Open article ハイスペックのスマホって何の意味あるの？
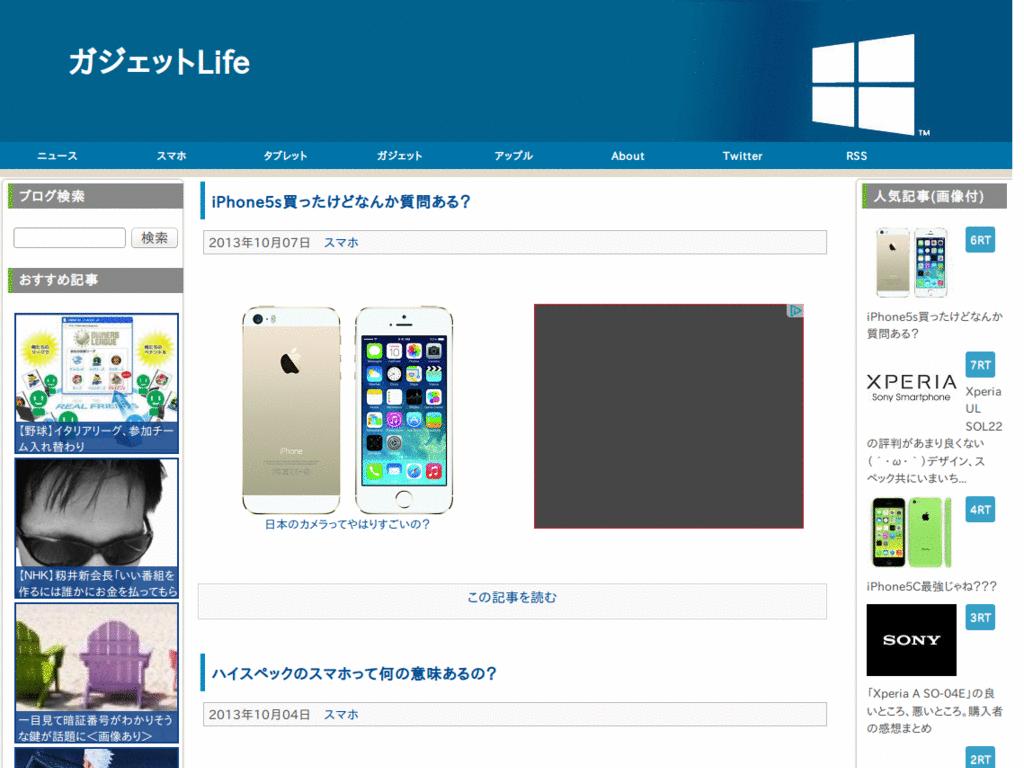The height and width of the screenshot is (768, 1024). [x=354, y=674]
